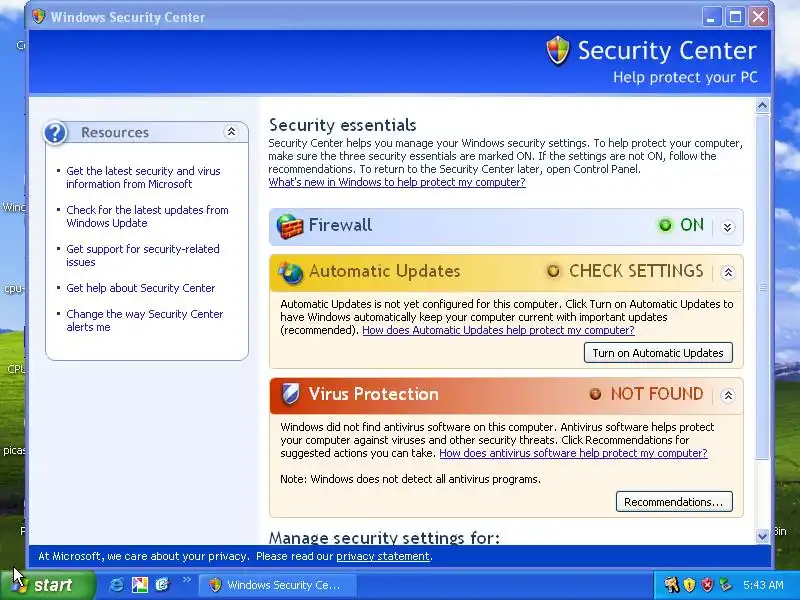Click the title bar shield icon
800x600 pixels.
(x=38, y=16)
